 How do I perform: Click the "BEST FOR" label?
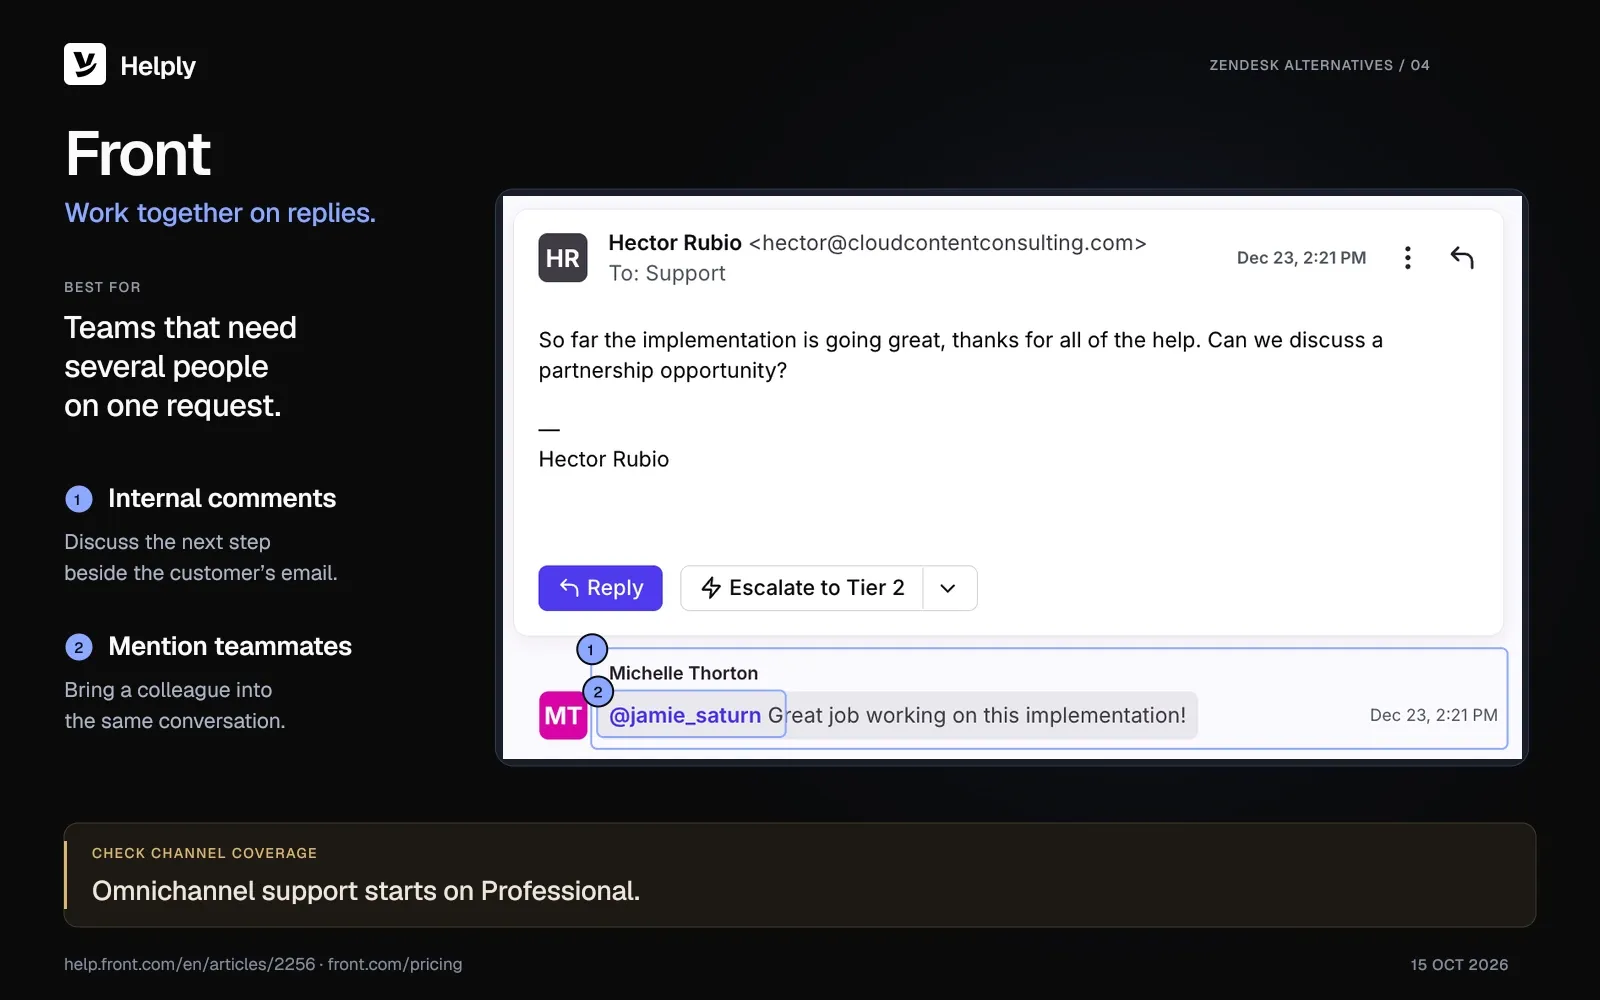tap(102, 287)
